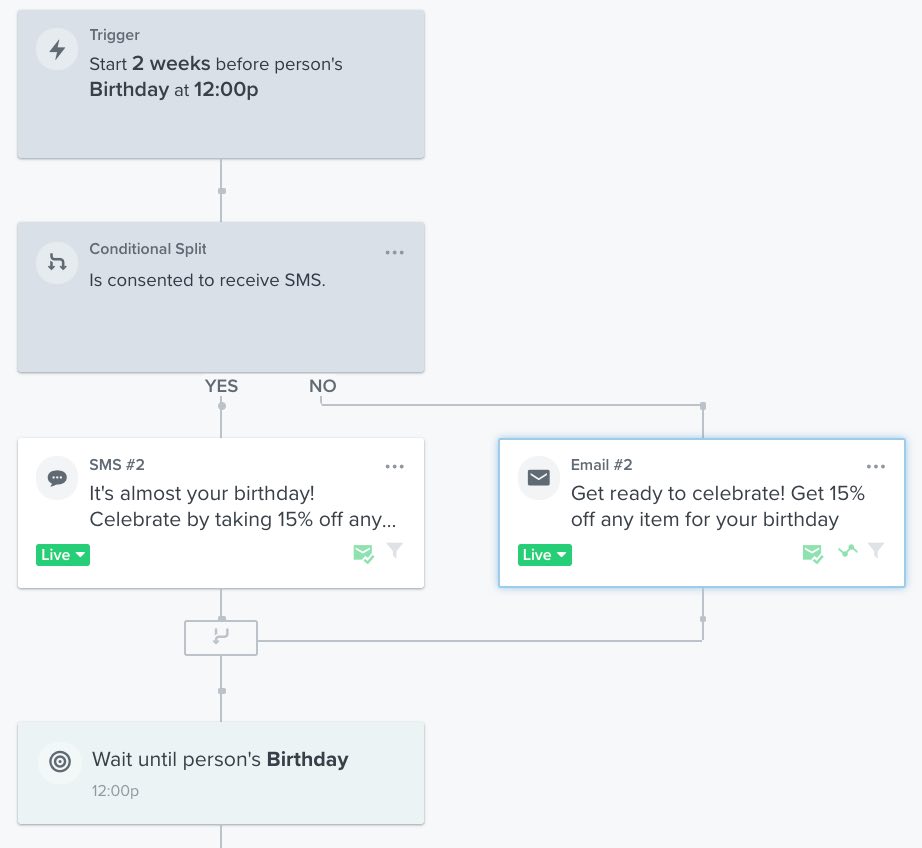The image size is (922, 848).
Task: Click the filter funnel on Email #2
Action: pos(876,551)
